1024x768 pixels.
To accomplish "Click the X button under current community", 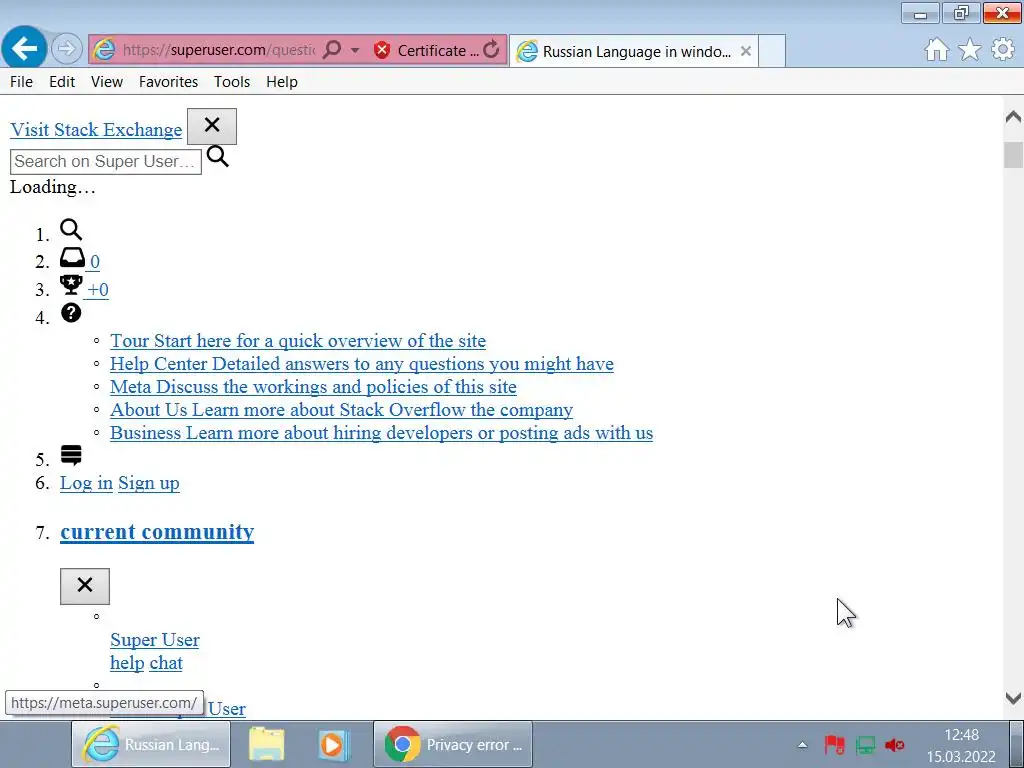I will click(85, 586).
